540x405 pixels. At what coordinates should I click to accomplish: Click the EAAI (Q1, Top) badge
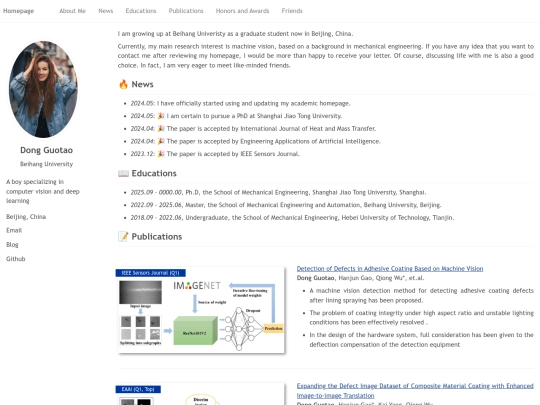pos(138,389)
